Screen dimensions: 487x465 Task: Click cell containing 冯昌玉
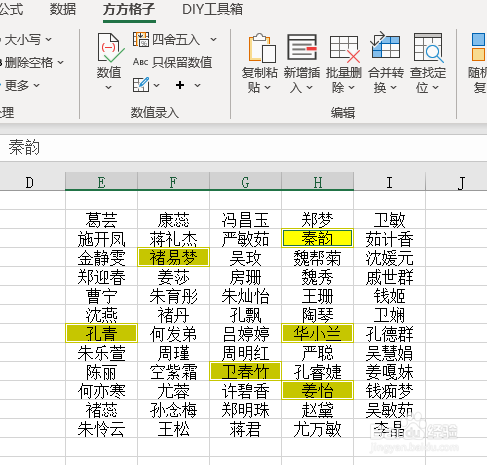[x=245, y=220]
